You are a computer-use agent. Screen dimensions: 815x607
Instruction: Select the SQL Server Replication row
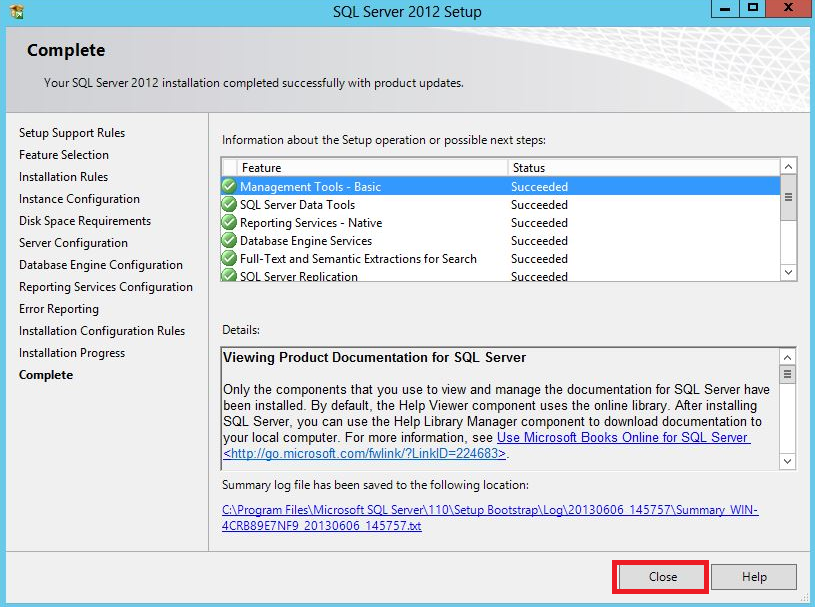click(501, 275)
